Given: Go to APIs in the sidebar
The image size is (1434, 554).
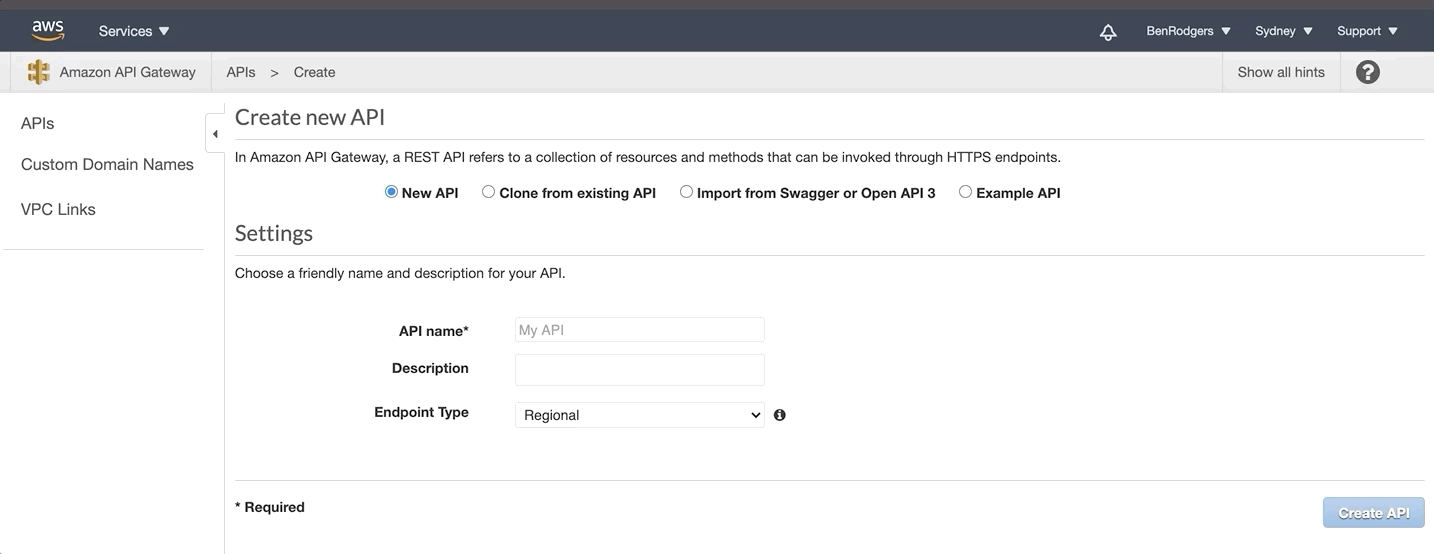Looking at the screenshot, I should coord(38,124).
